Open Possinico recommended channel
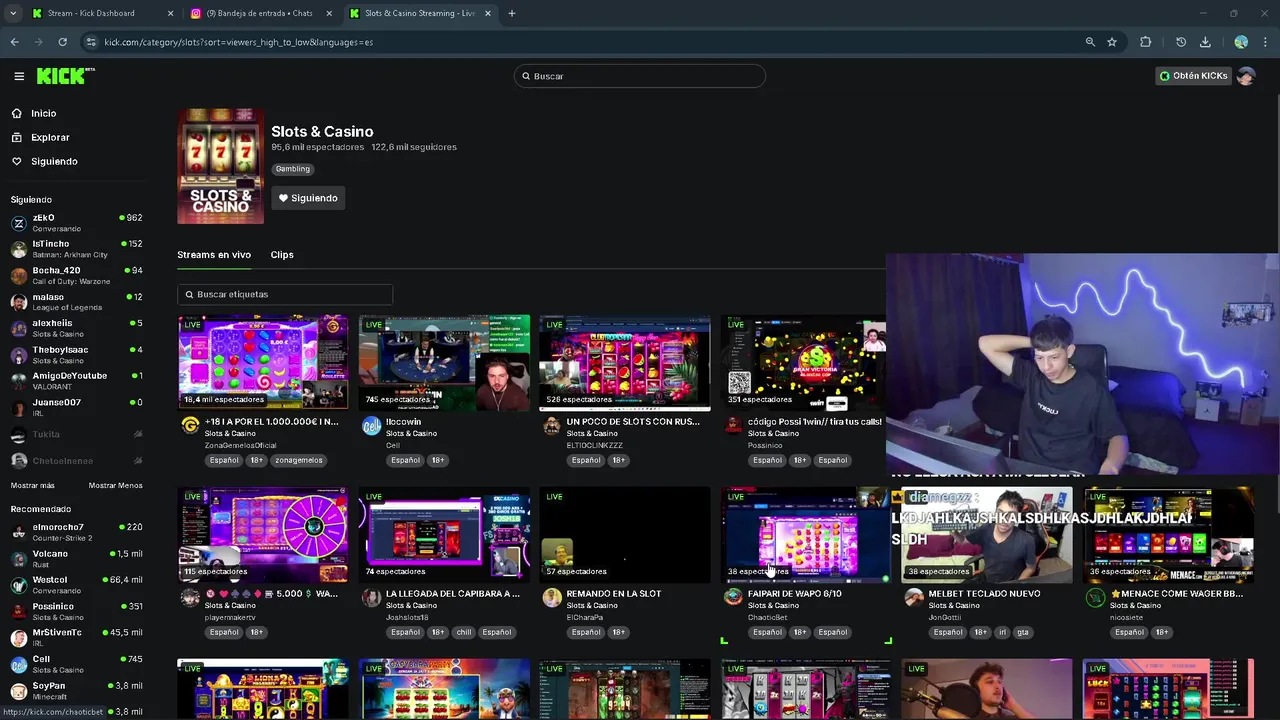This screenshot has height=720, width=1280. point(76,611)
